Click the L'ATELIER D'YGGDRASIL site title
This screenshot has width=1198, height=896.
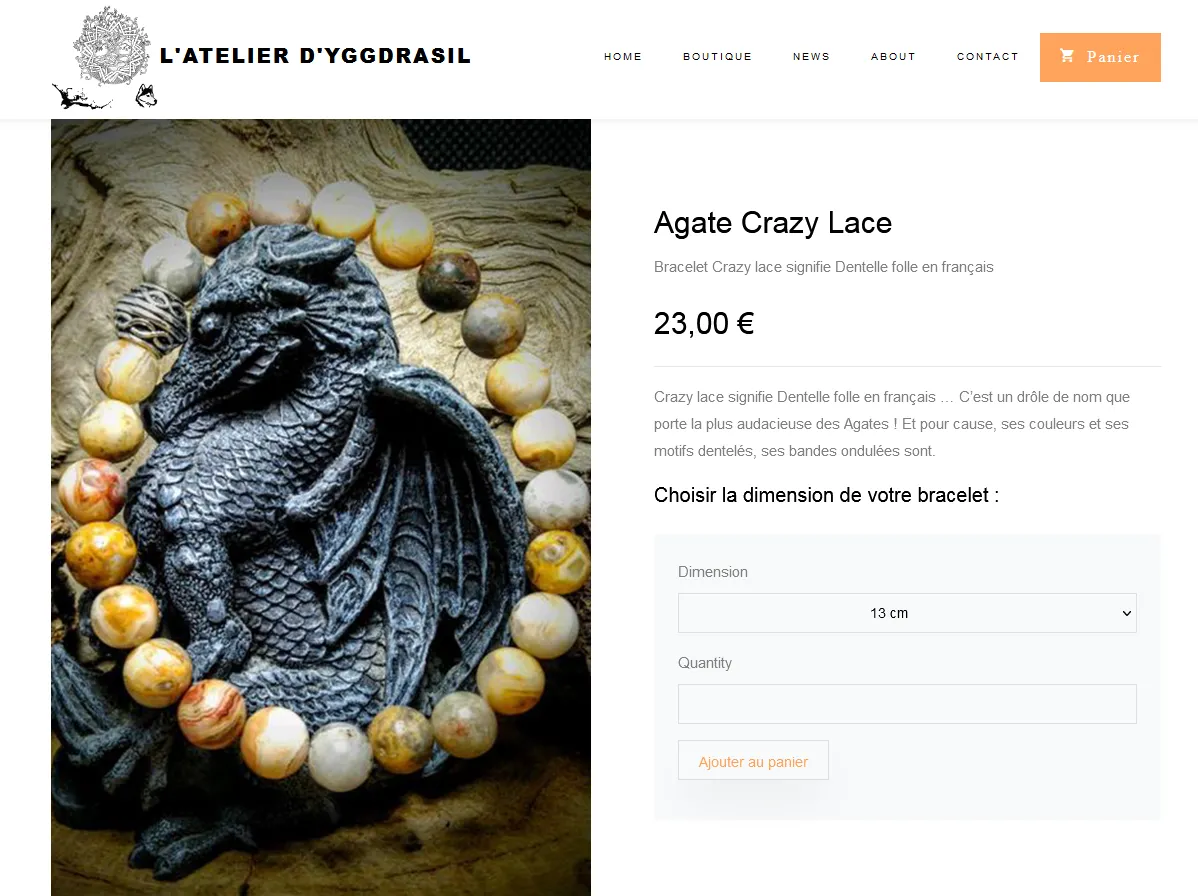coord(316,56)
